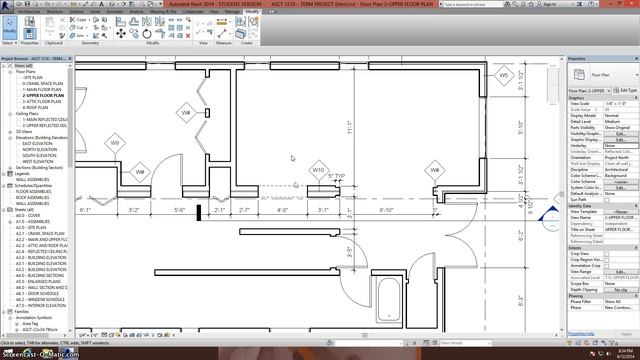The width and height of the screenshot is (640, 360).
Task: Open the Manage ribbon tab
Action: click(x=232, y=12)
